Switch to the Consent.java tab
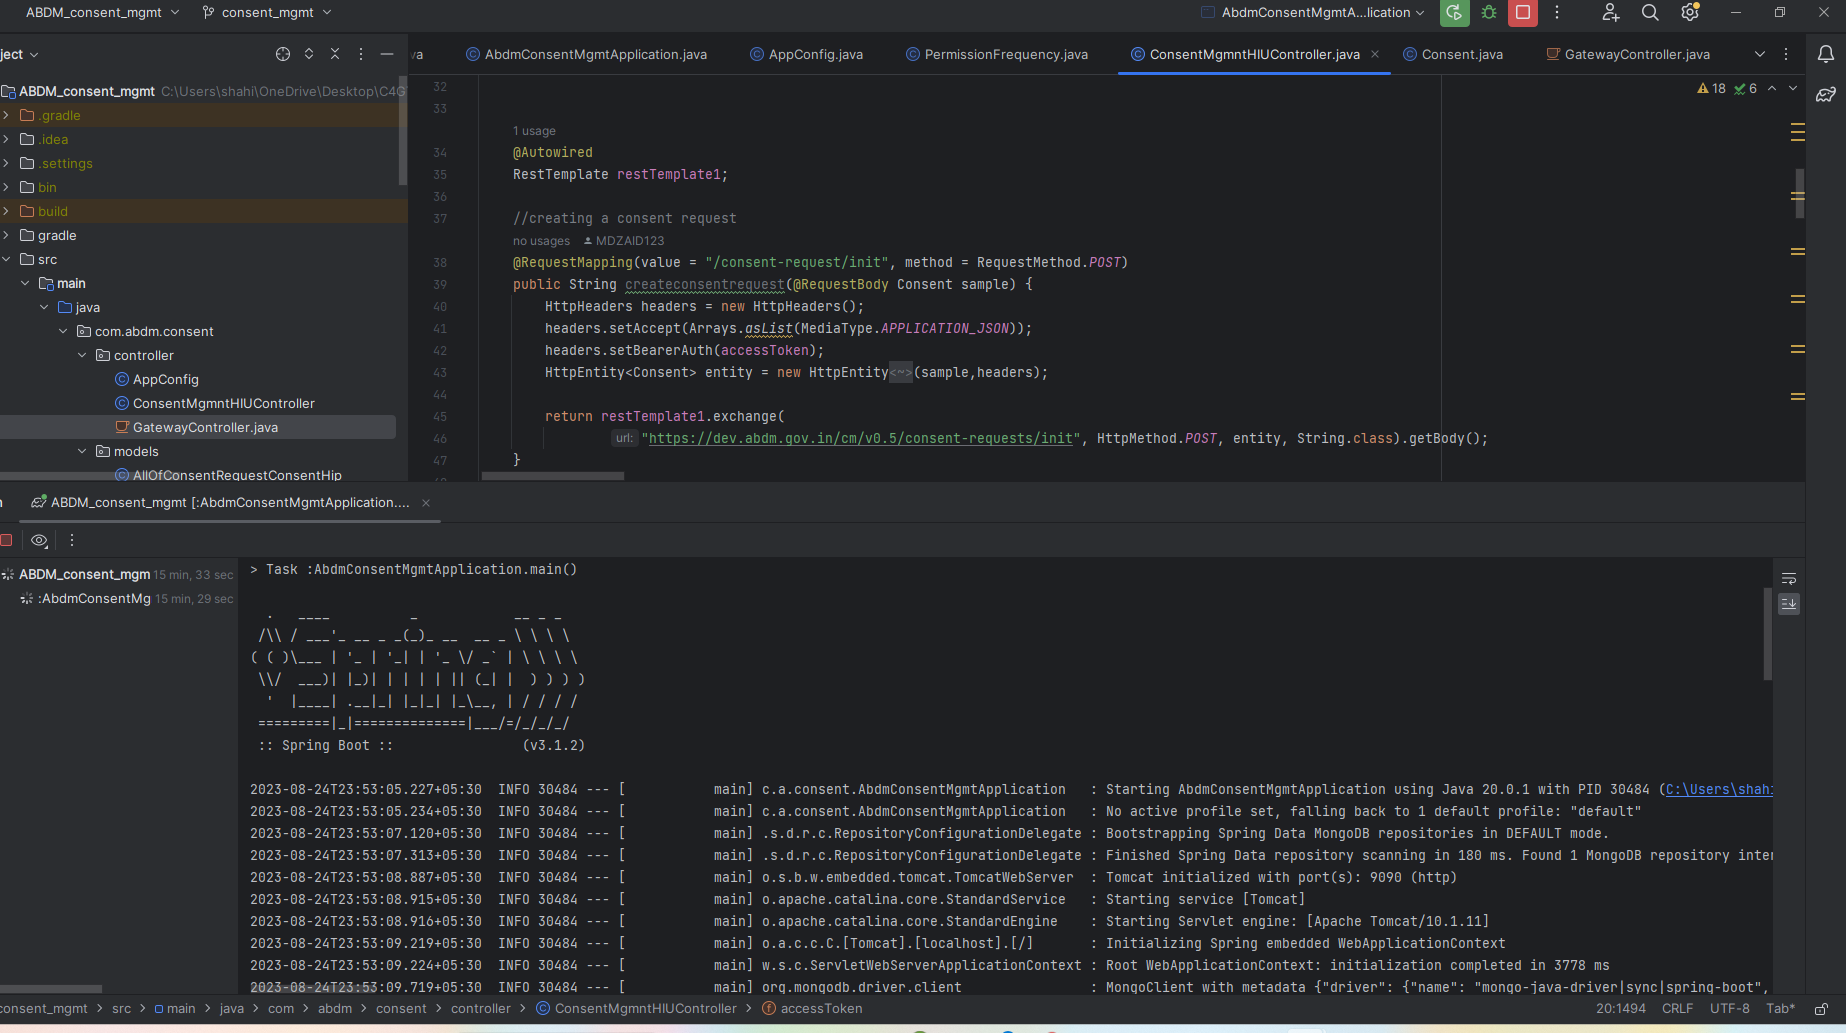The width and height of the screenshot is (1846, 1033). (1461, 54)
